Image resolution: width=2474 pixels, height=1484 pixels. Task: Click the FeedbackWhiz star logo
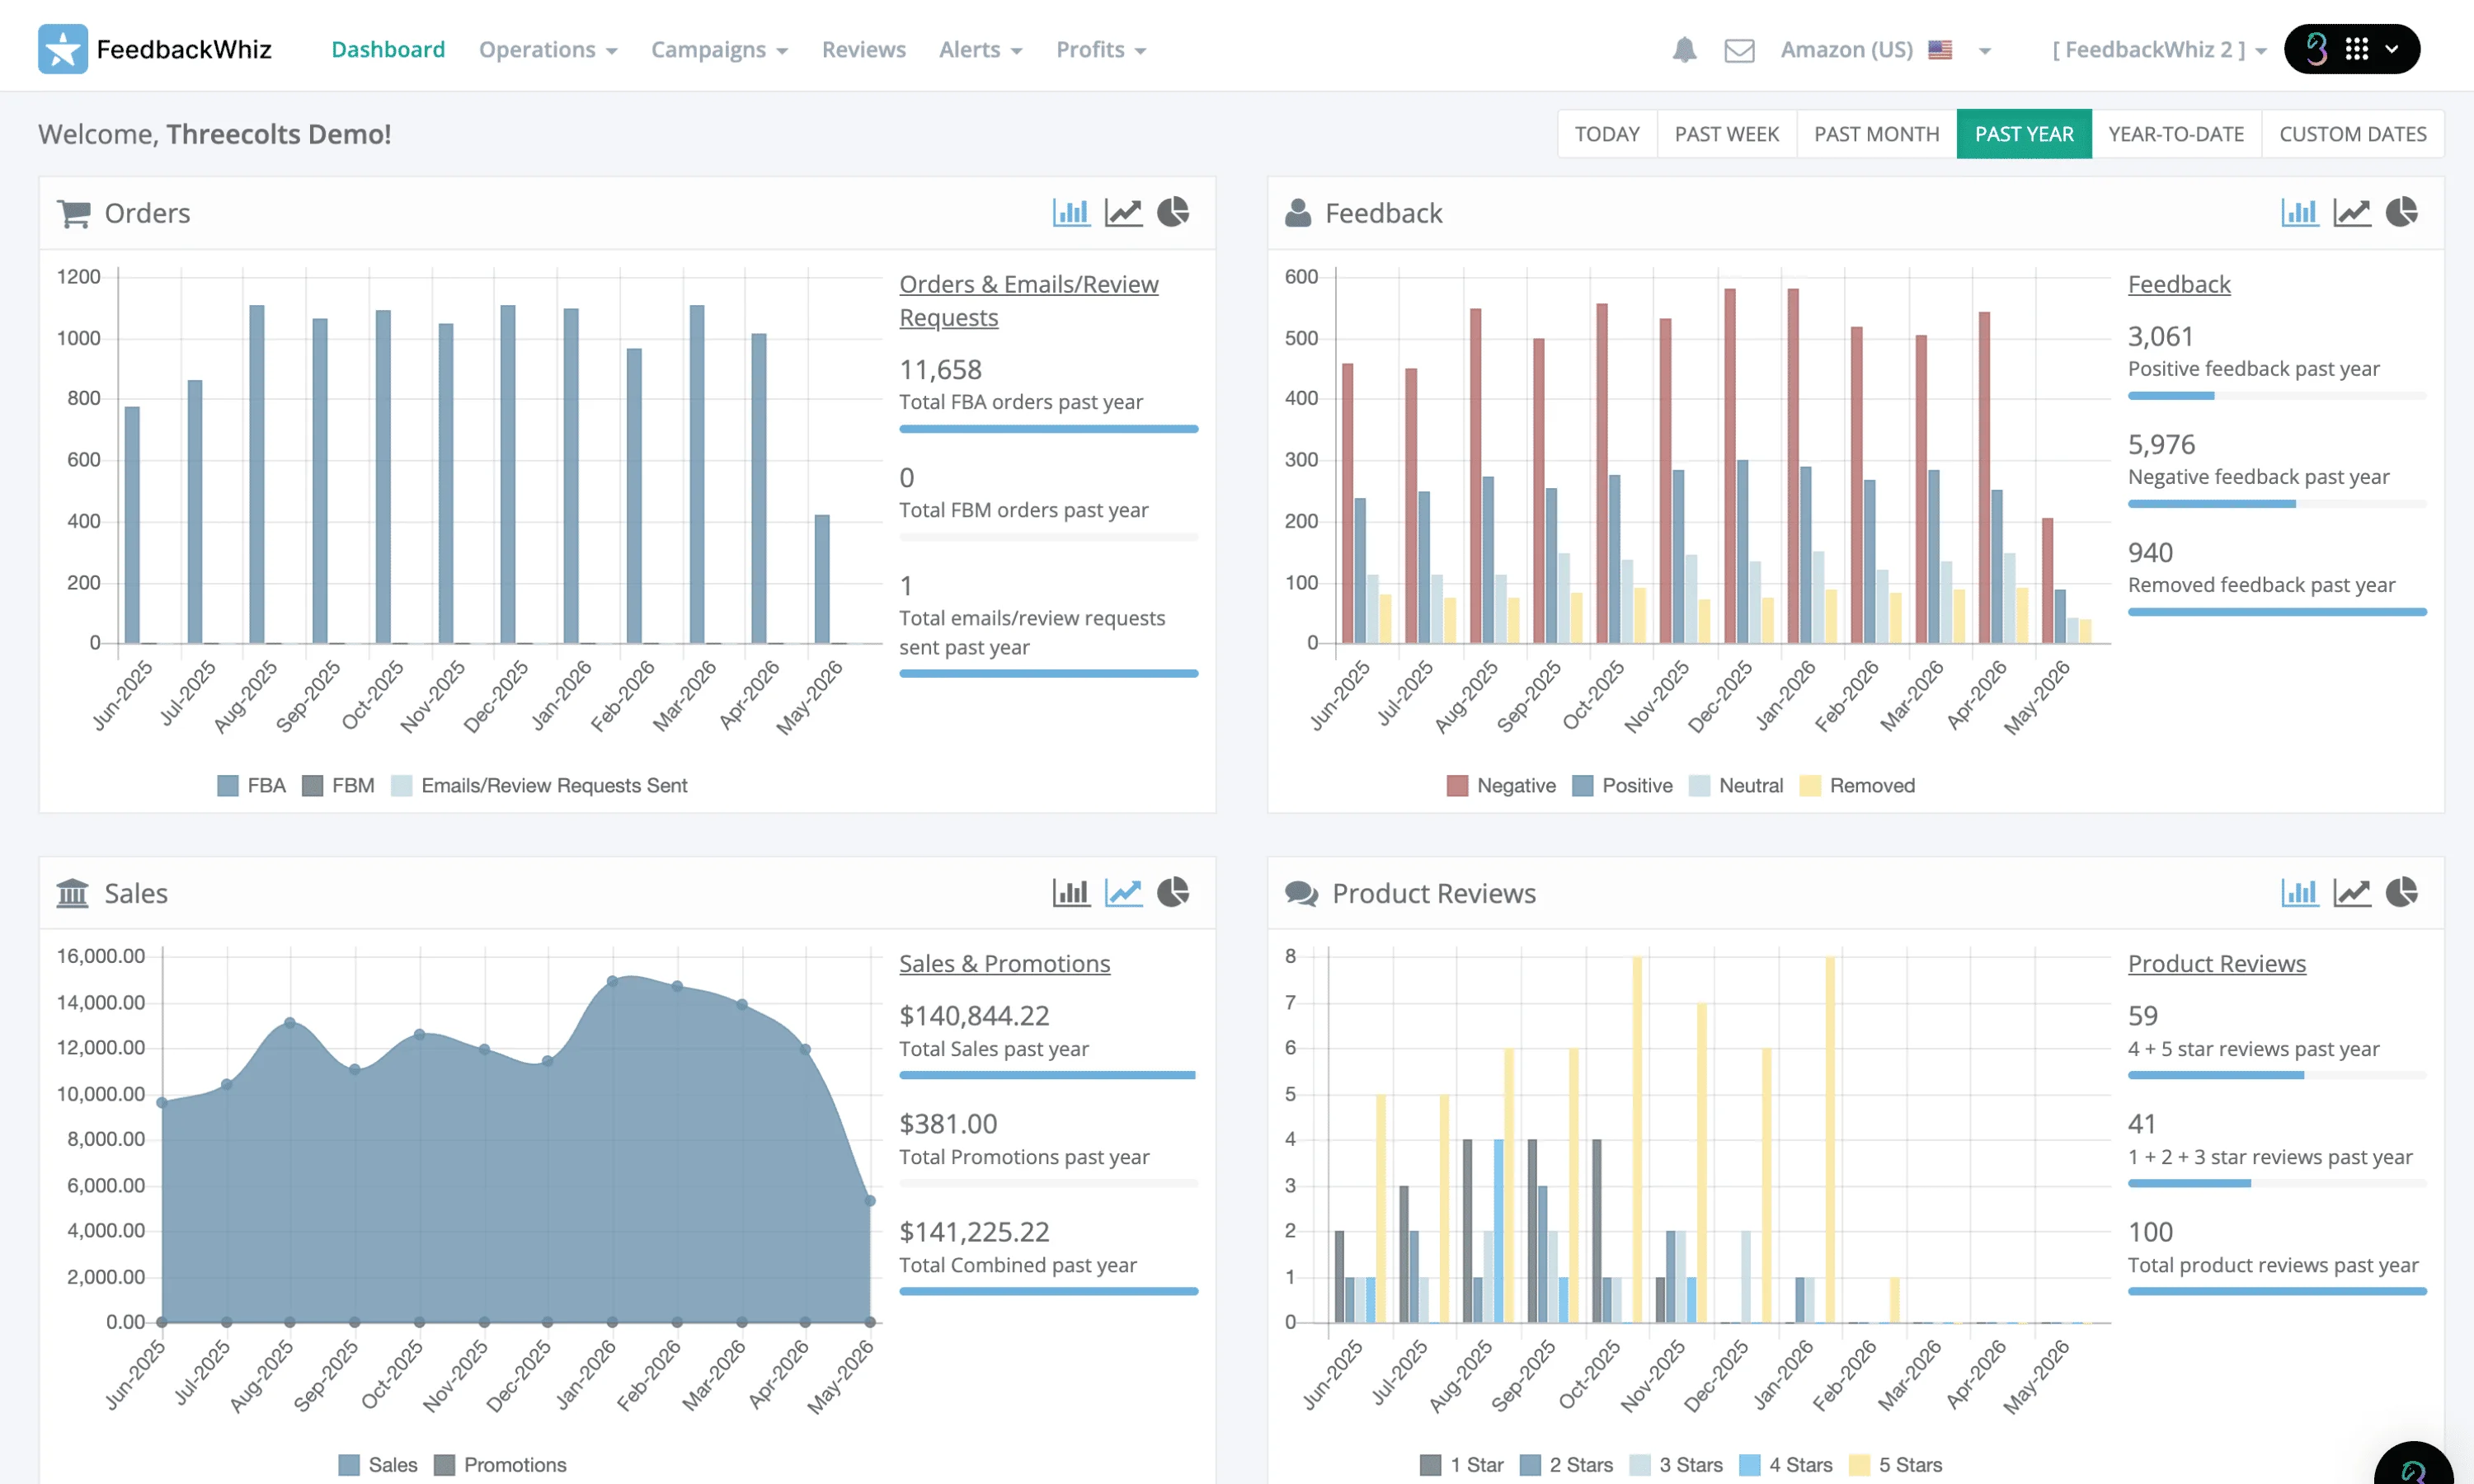click(62, 49)
